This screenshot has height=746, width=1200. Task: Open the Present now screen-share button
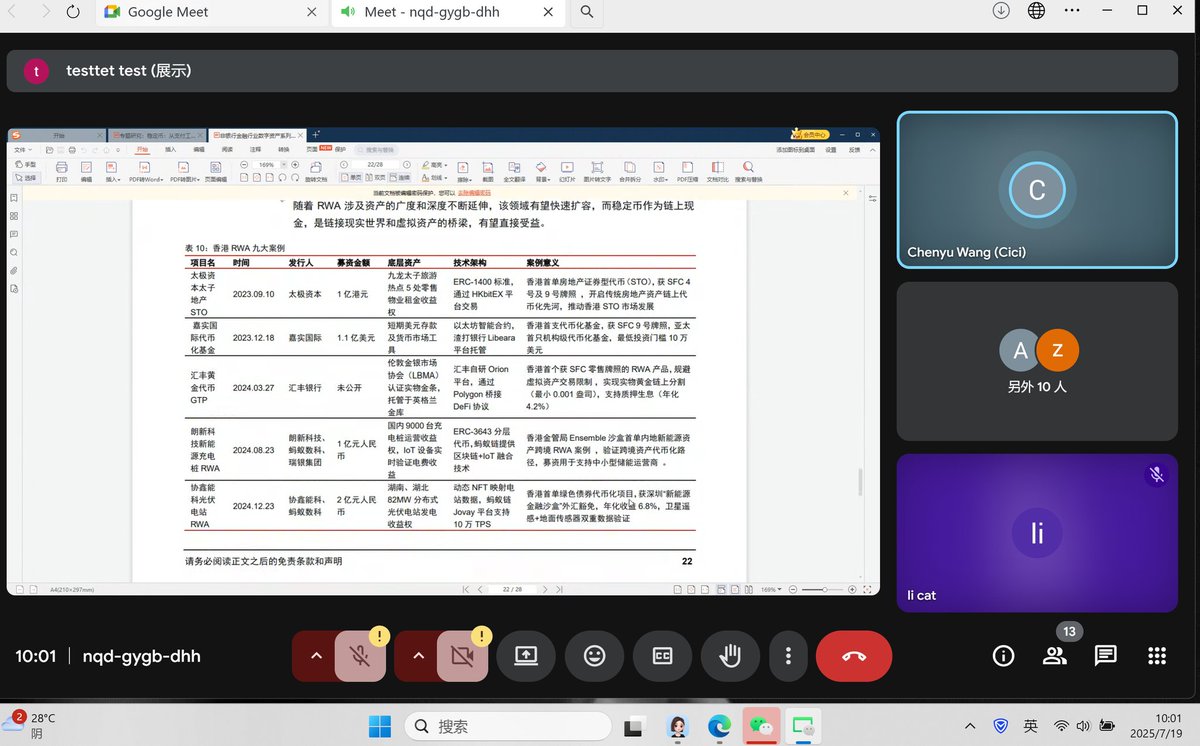click(526, 656)
